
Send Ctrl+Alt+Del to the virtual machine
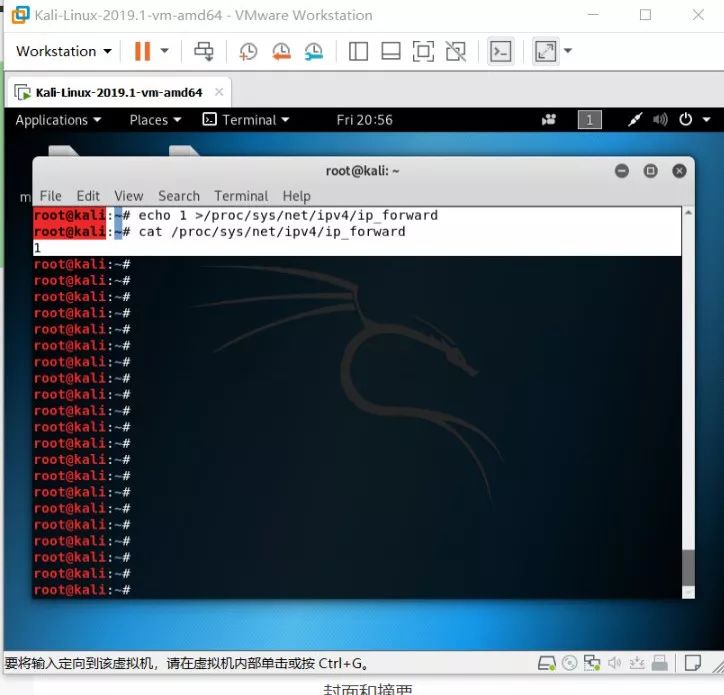point(204,51)
